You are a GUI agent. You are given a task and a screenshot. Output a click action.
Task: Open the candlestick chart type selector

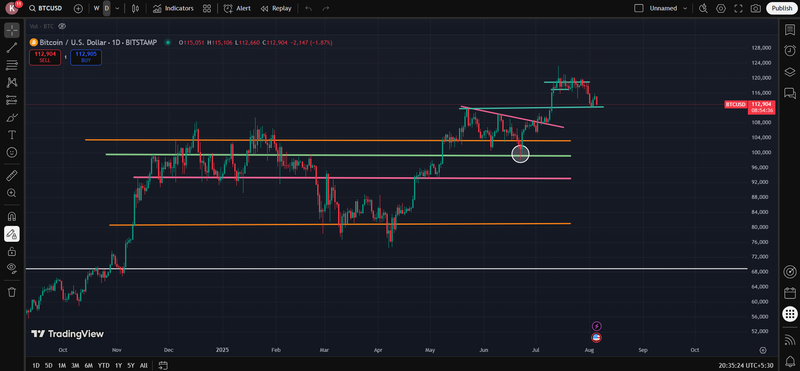click(135, 8)
